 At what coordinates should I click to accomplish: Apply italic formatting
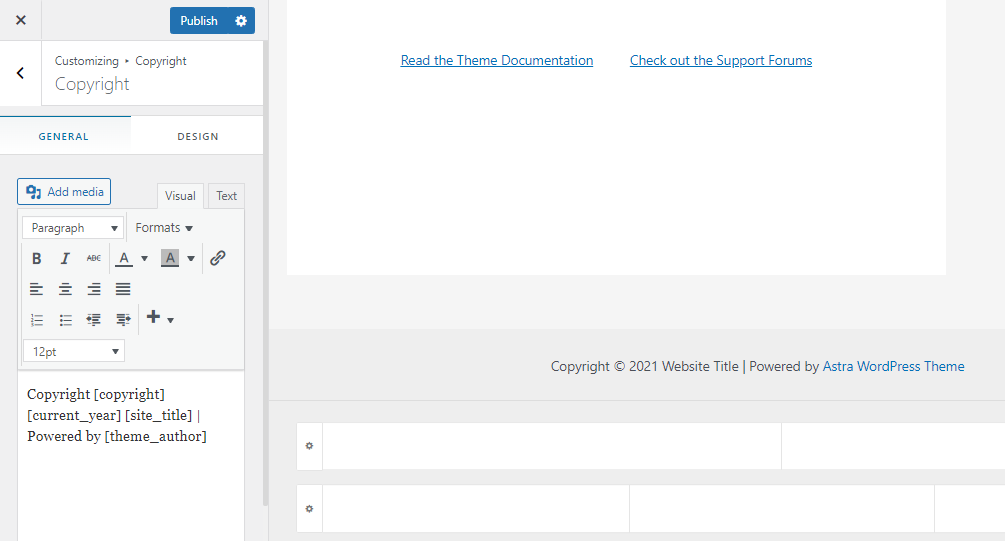point(65,259)
